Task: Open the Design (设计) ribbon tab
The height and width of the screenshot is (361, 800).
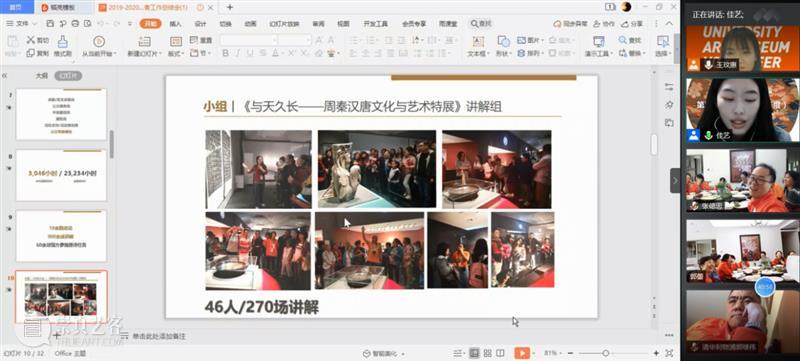Action: 200,23
